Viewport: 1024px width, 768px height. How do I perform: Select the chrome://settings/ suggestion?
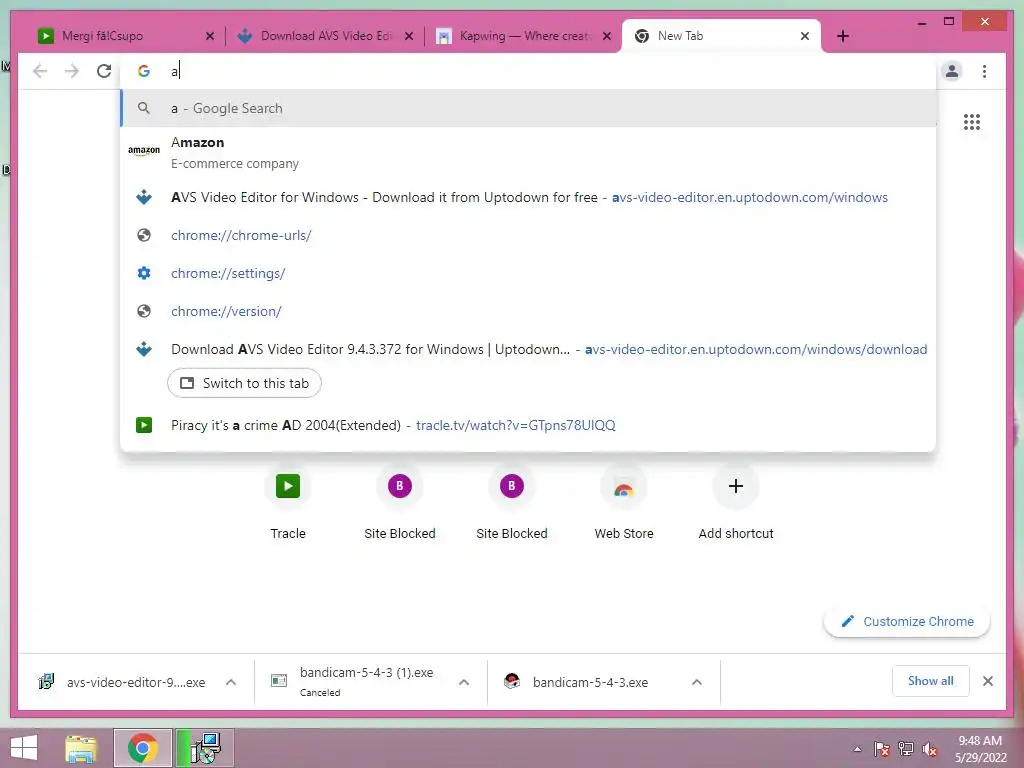(x=528, y=273)
